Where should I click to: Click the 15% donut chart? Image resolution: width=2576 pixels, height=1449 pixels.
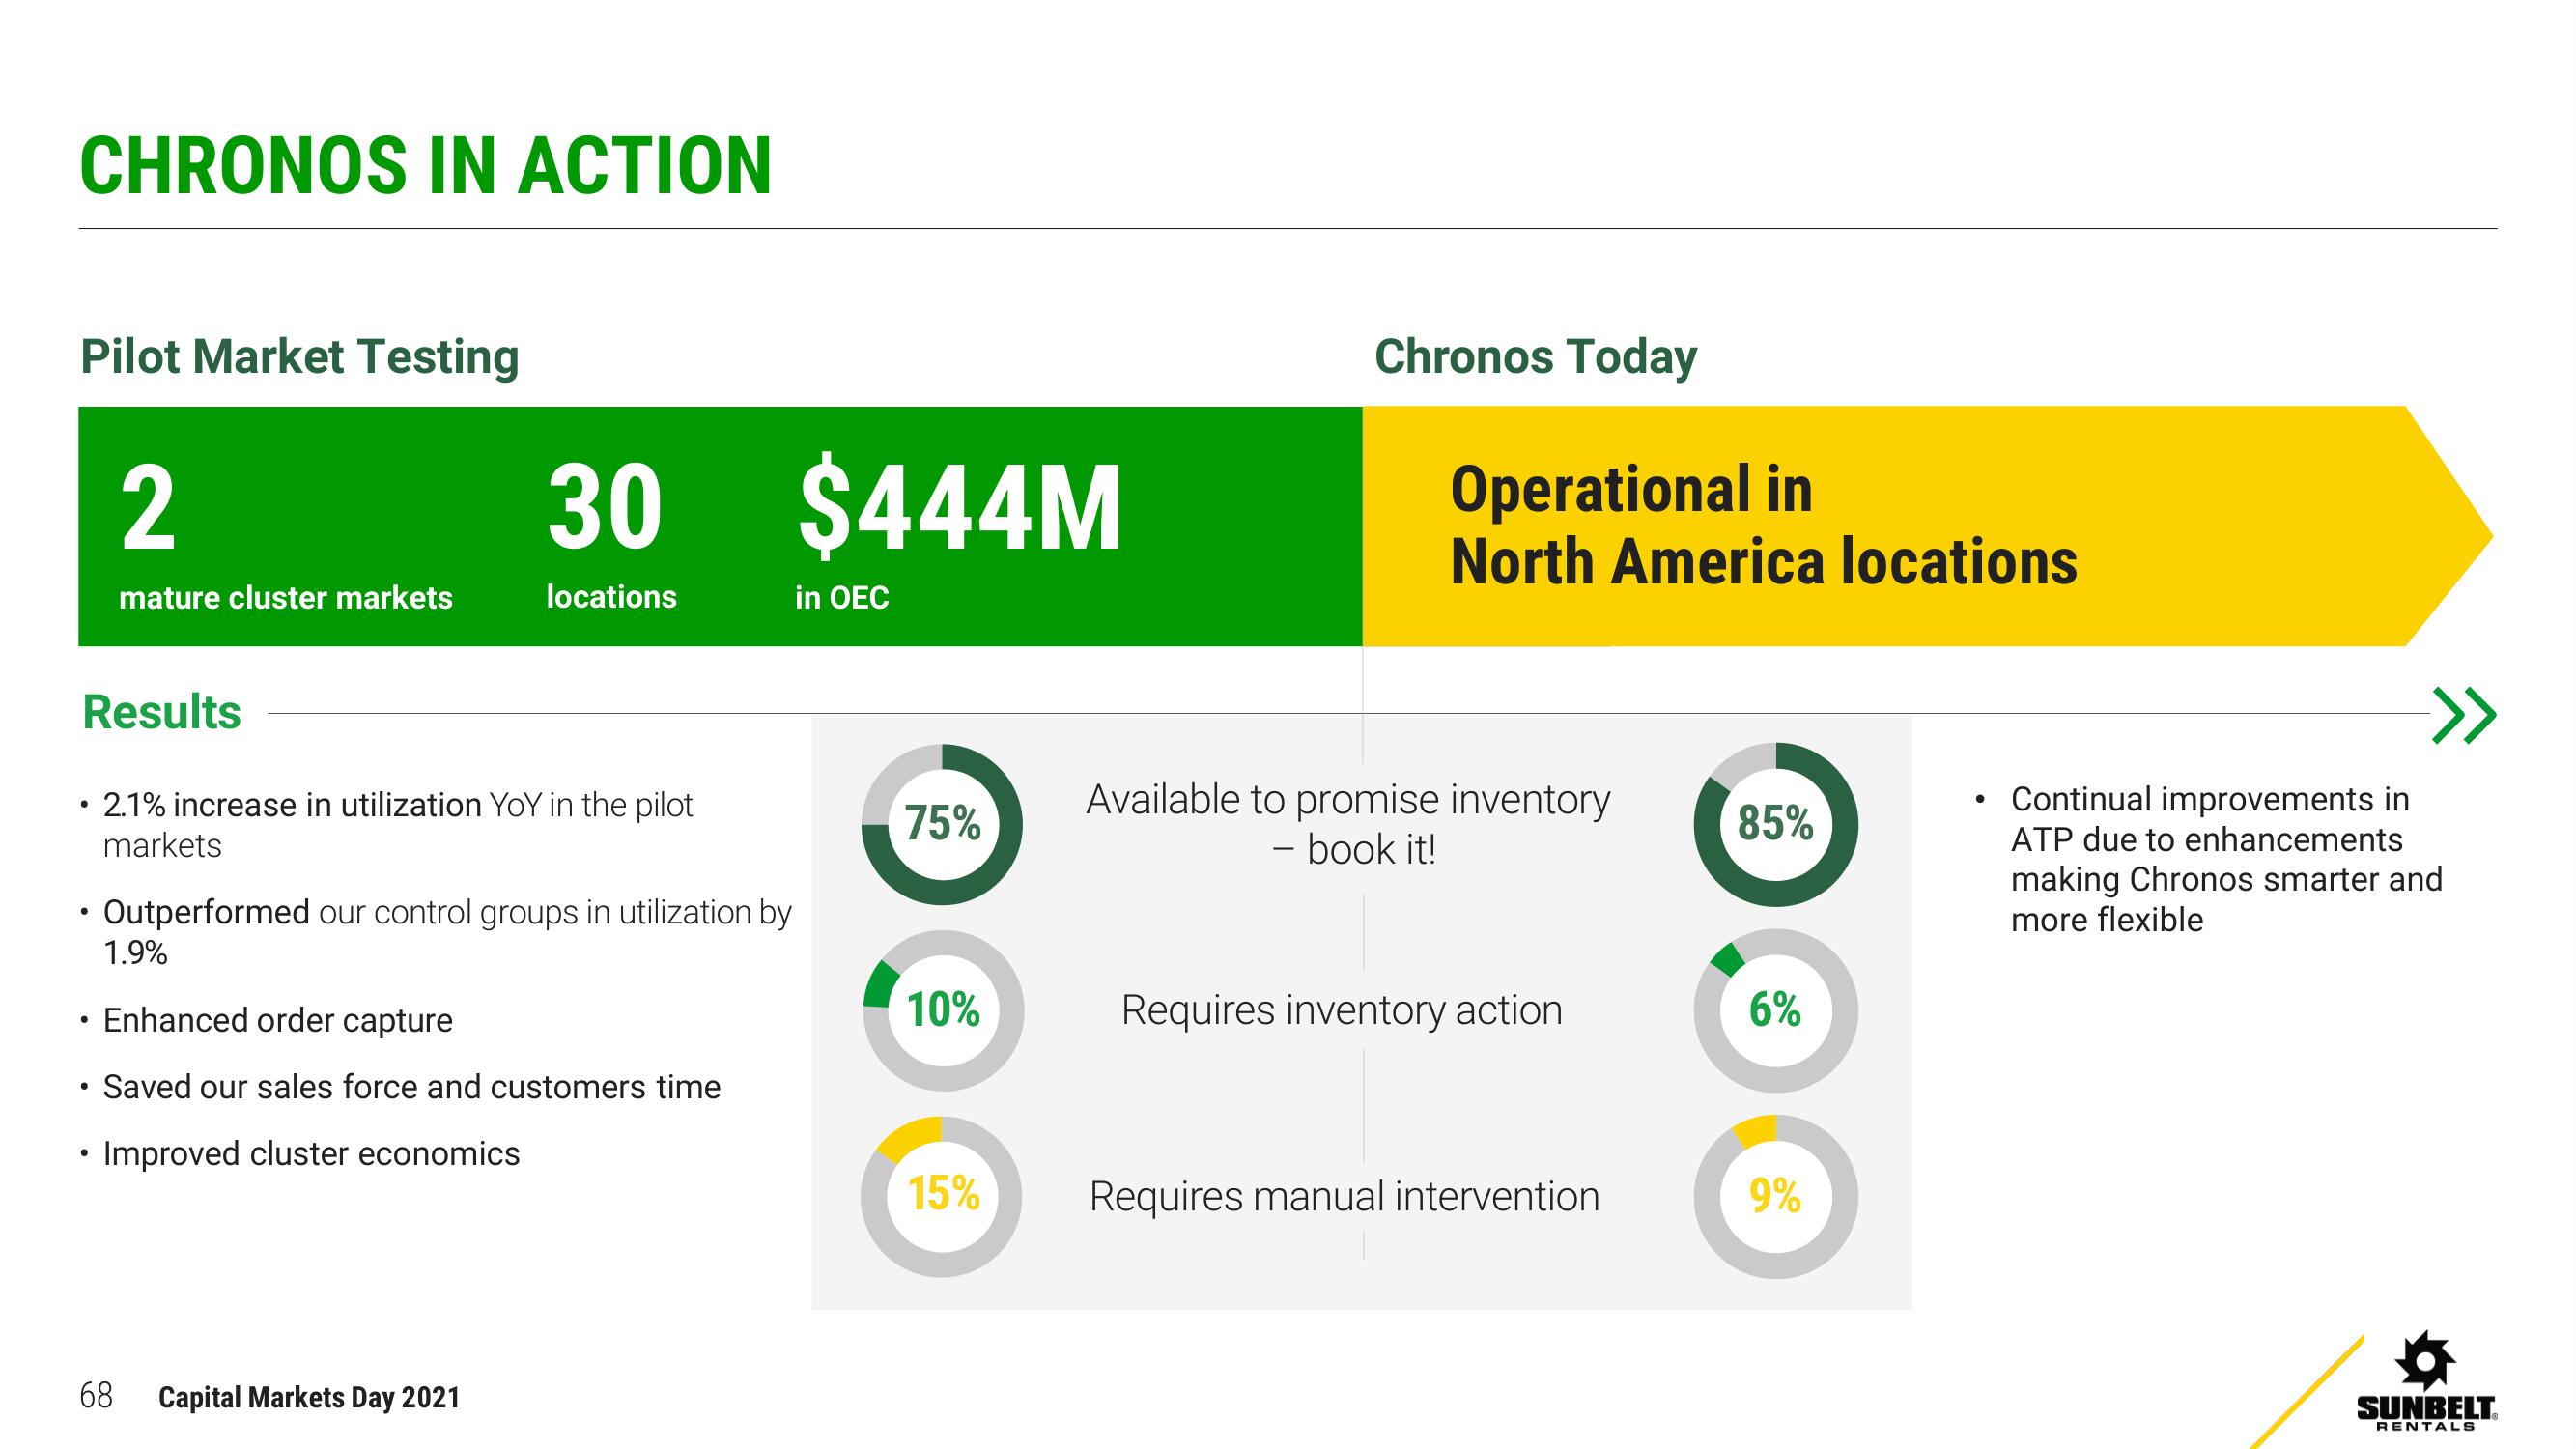tap(942, 1196)
